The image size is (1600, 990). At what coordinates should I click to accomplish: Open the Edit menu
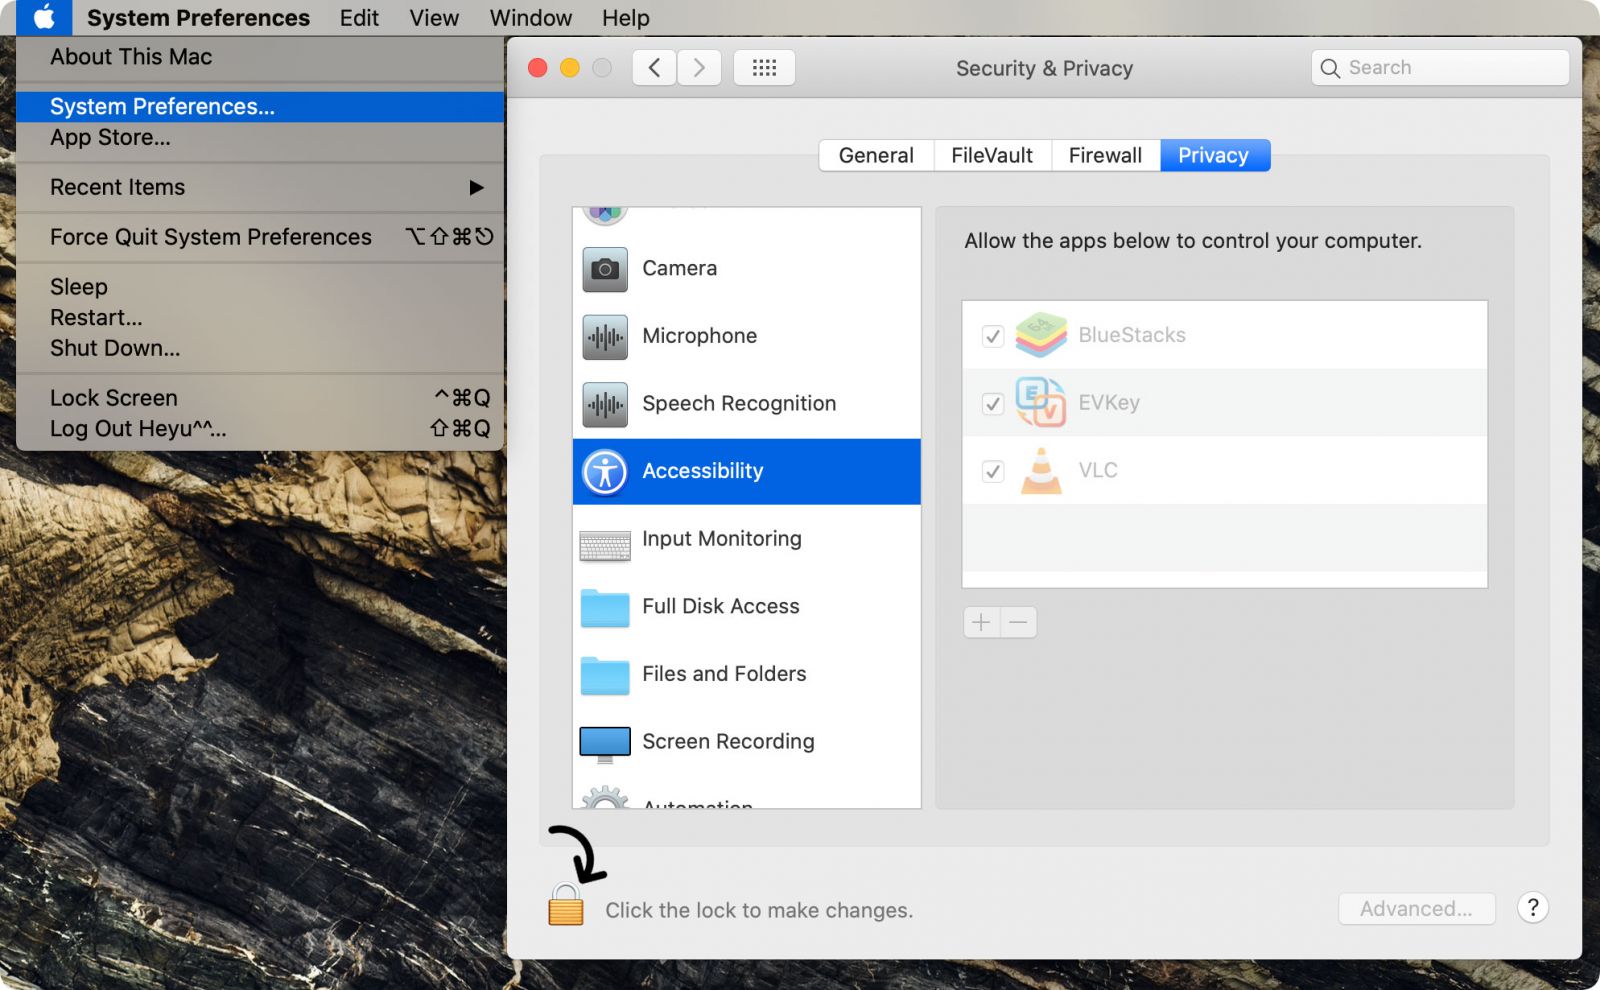(x=359, y=18)
